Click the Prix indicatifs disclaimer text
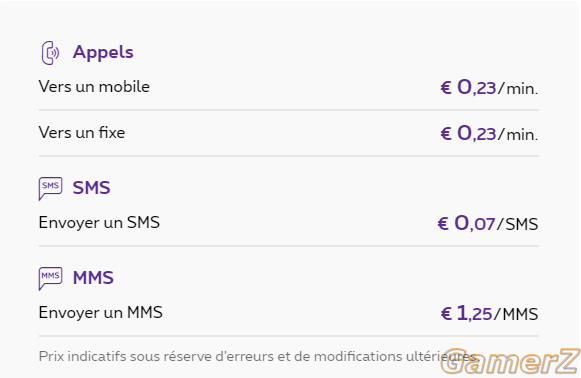This screenshot has height=378, width=581. pyautogui.click(x=258, y=357)
